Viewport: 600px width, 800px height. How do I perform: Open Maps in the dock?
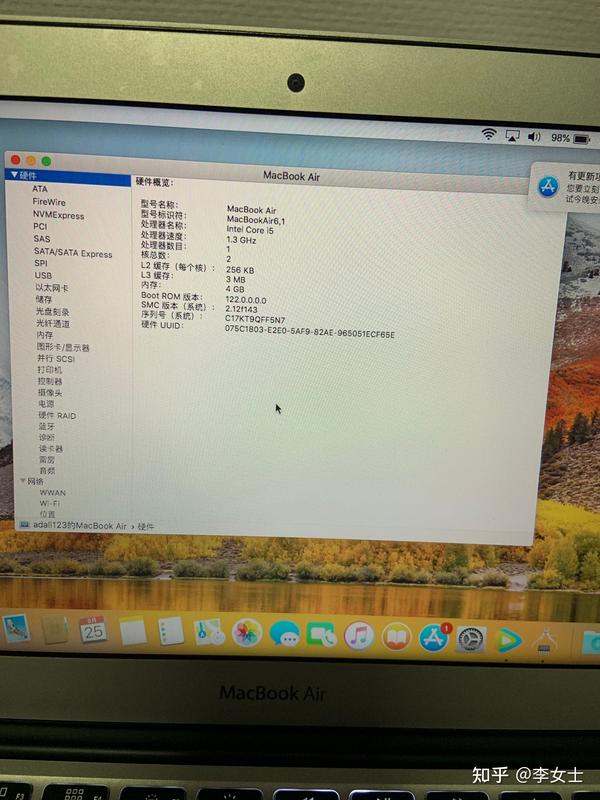click(209, 633)
